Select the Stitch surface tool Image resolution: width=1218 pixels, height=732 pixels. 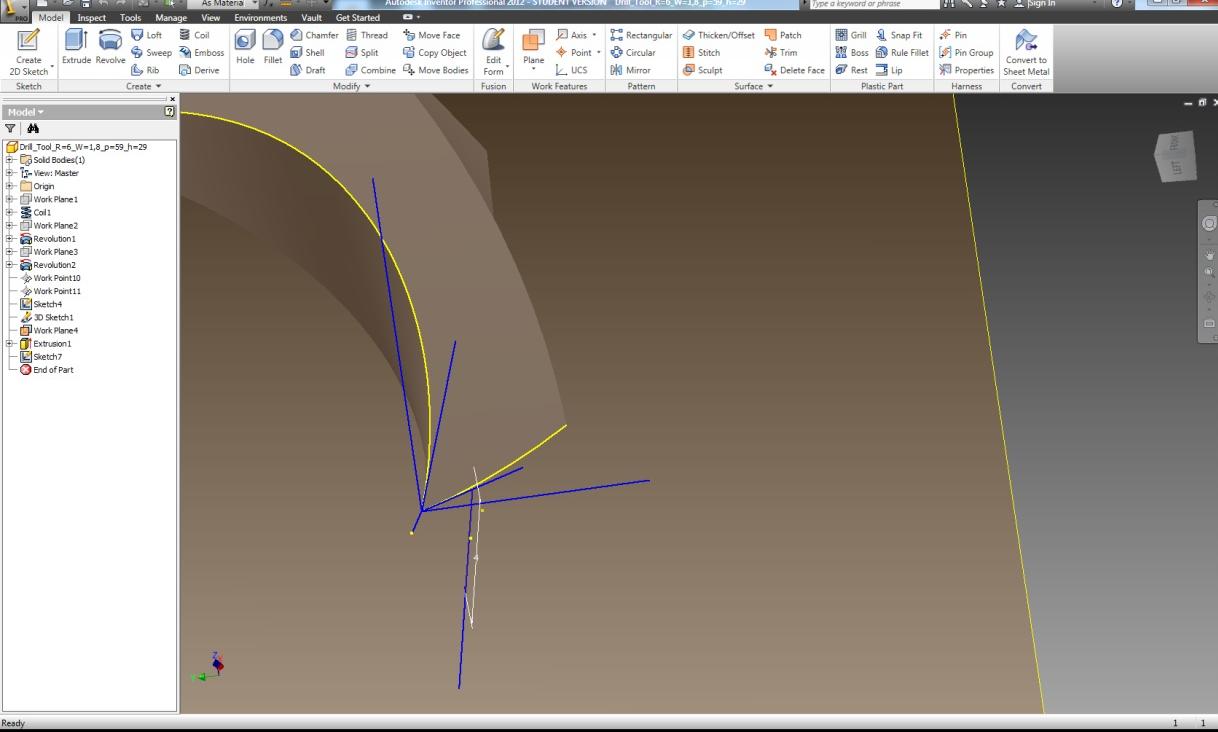click(701, 52)
